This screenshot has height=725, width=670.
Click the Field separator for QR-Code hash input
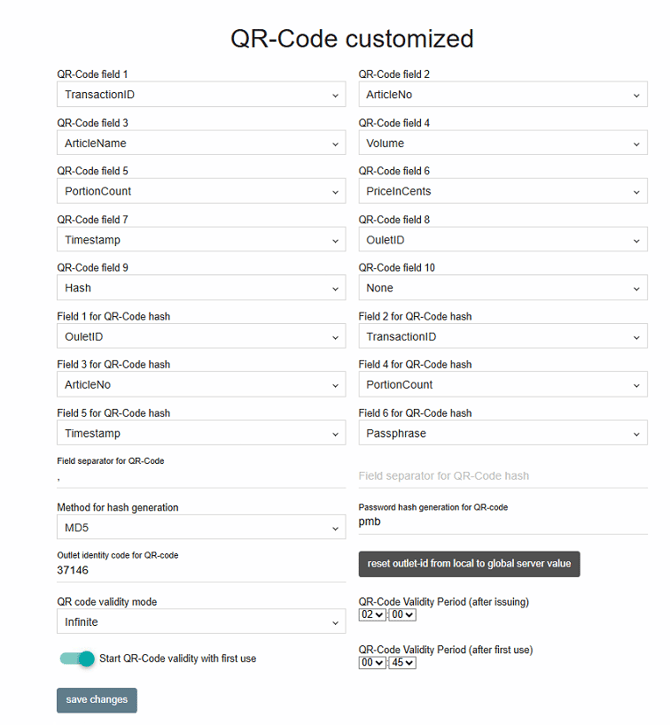tap(502, 476)
